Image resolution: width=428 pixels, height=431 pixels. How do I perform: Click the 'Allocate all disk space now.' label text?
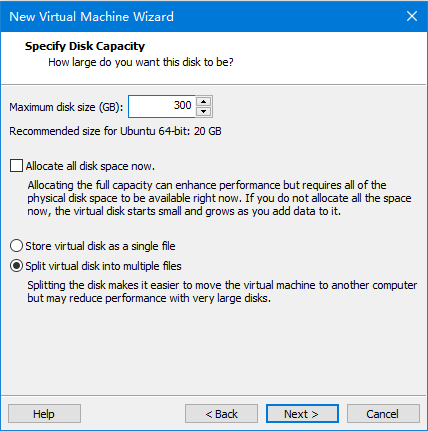click(x=90, y=166)
